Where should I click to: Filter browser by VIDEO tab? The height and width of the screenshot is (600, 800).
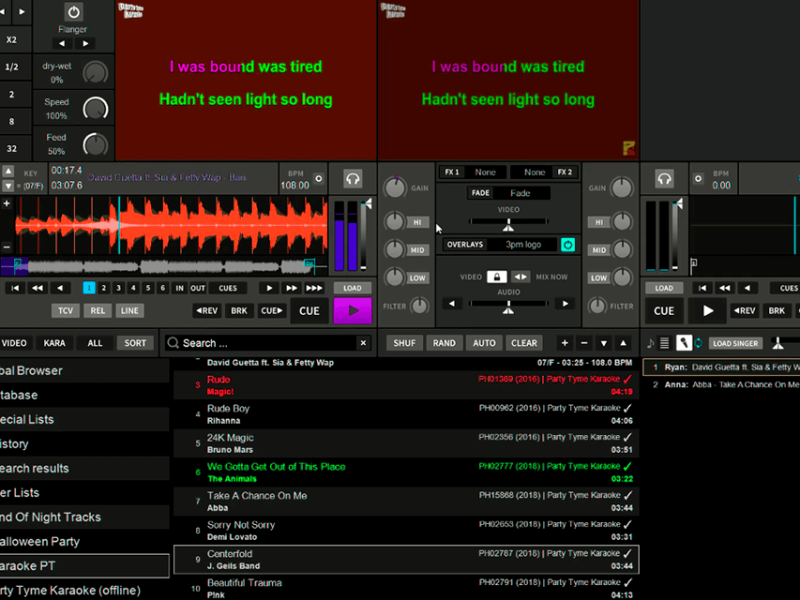tap(14, 343)
